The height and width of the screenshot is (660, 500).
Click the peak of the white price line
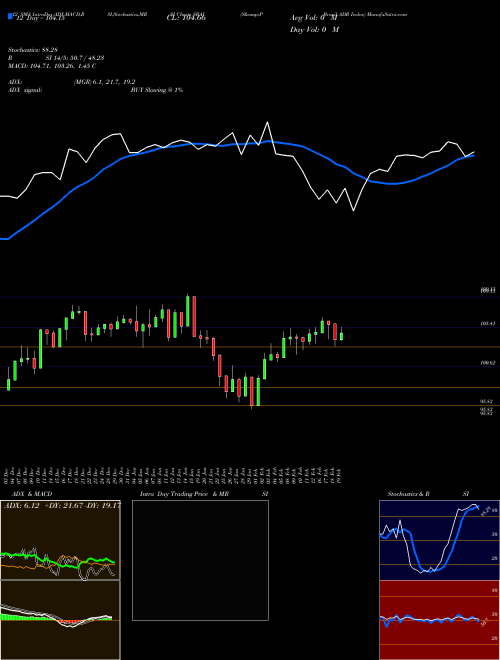click(267, 122)
